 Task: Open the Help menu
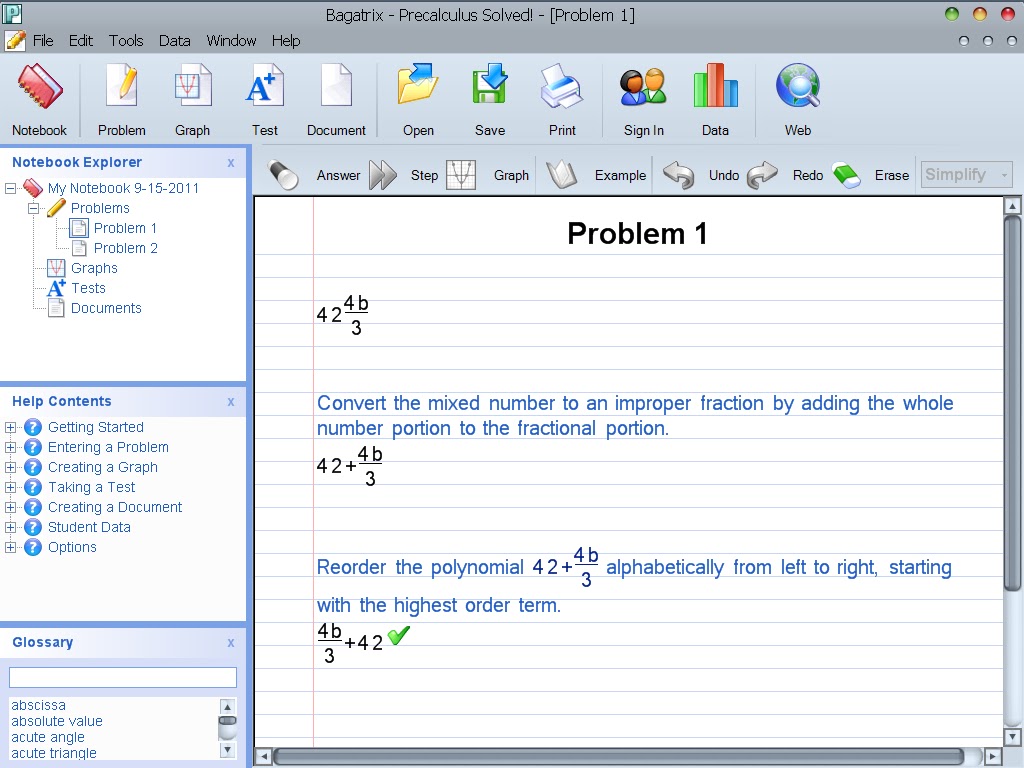click(x=286, y=40)
